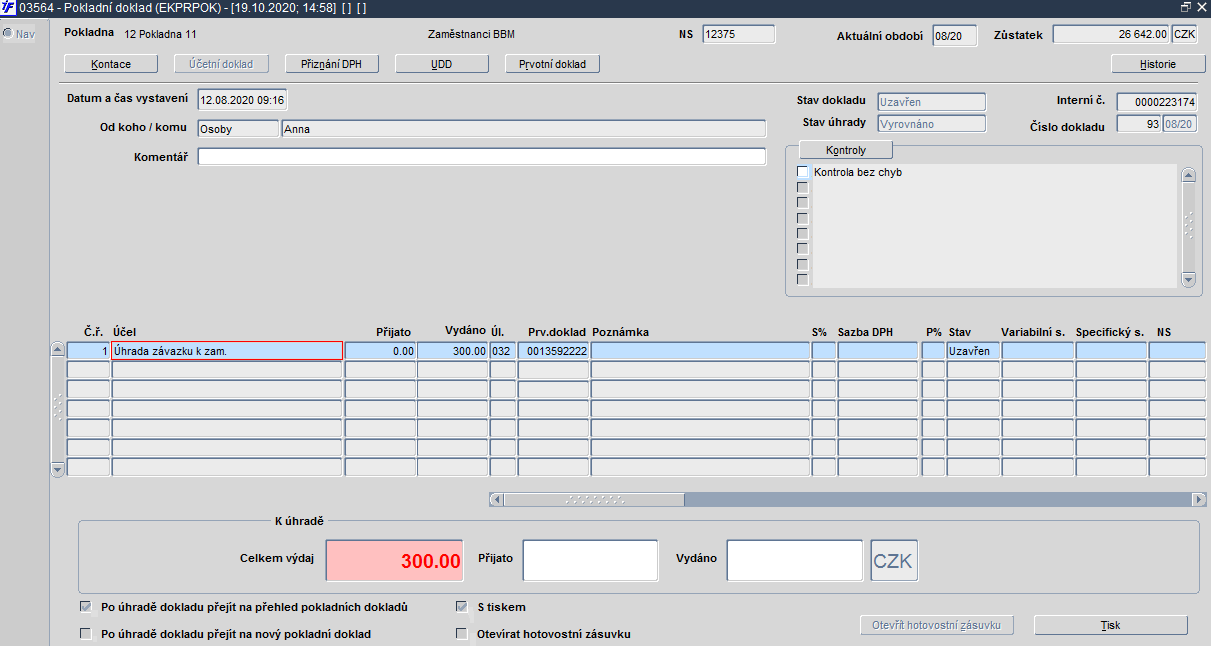Open the Historie button
Screen dimensions: 1211x646
click(x=1158, y=64)
